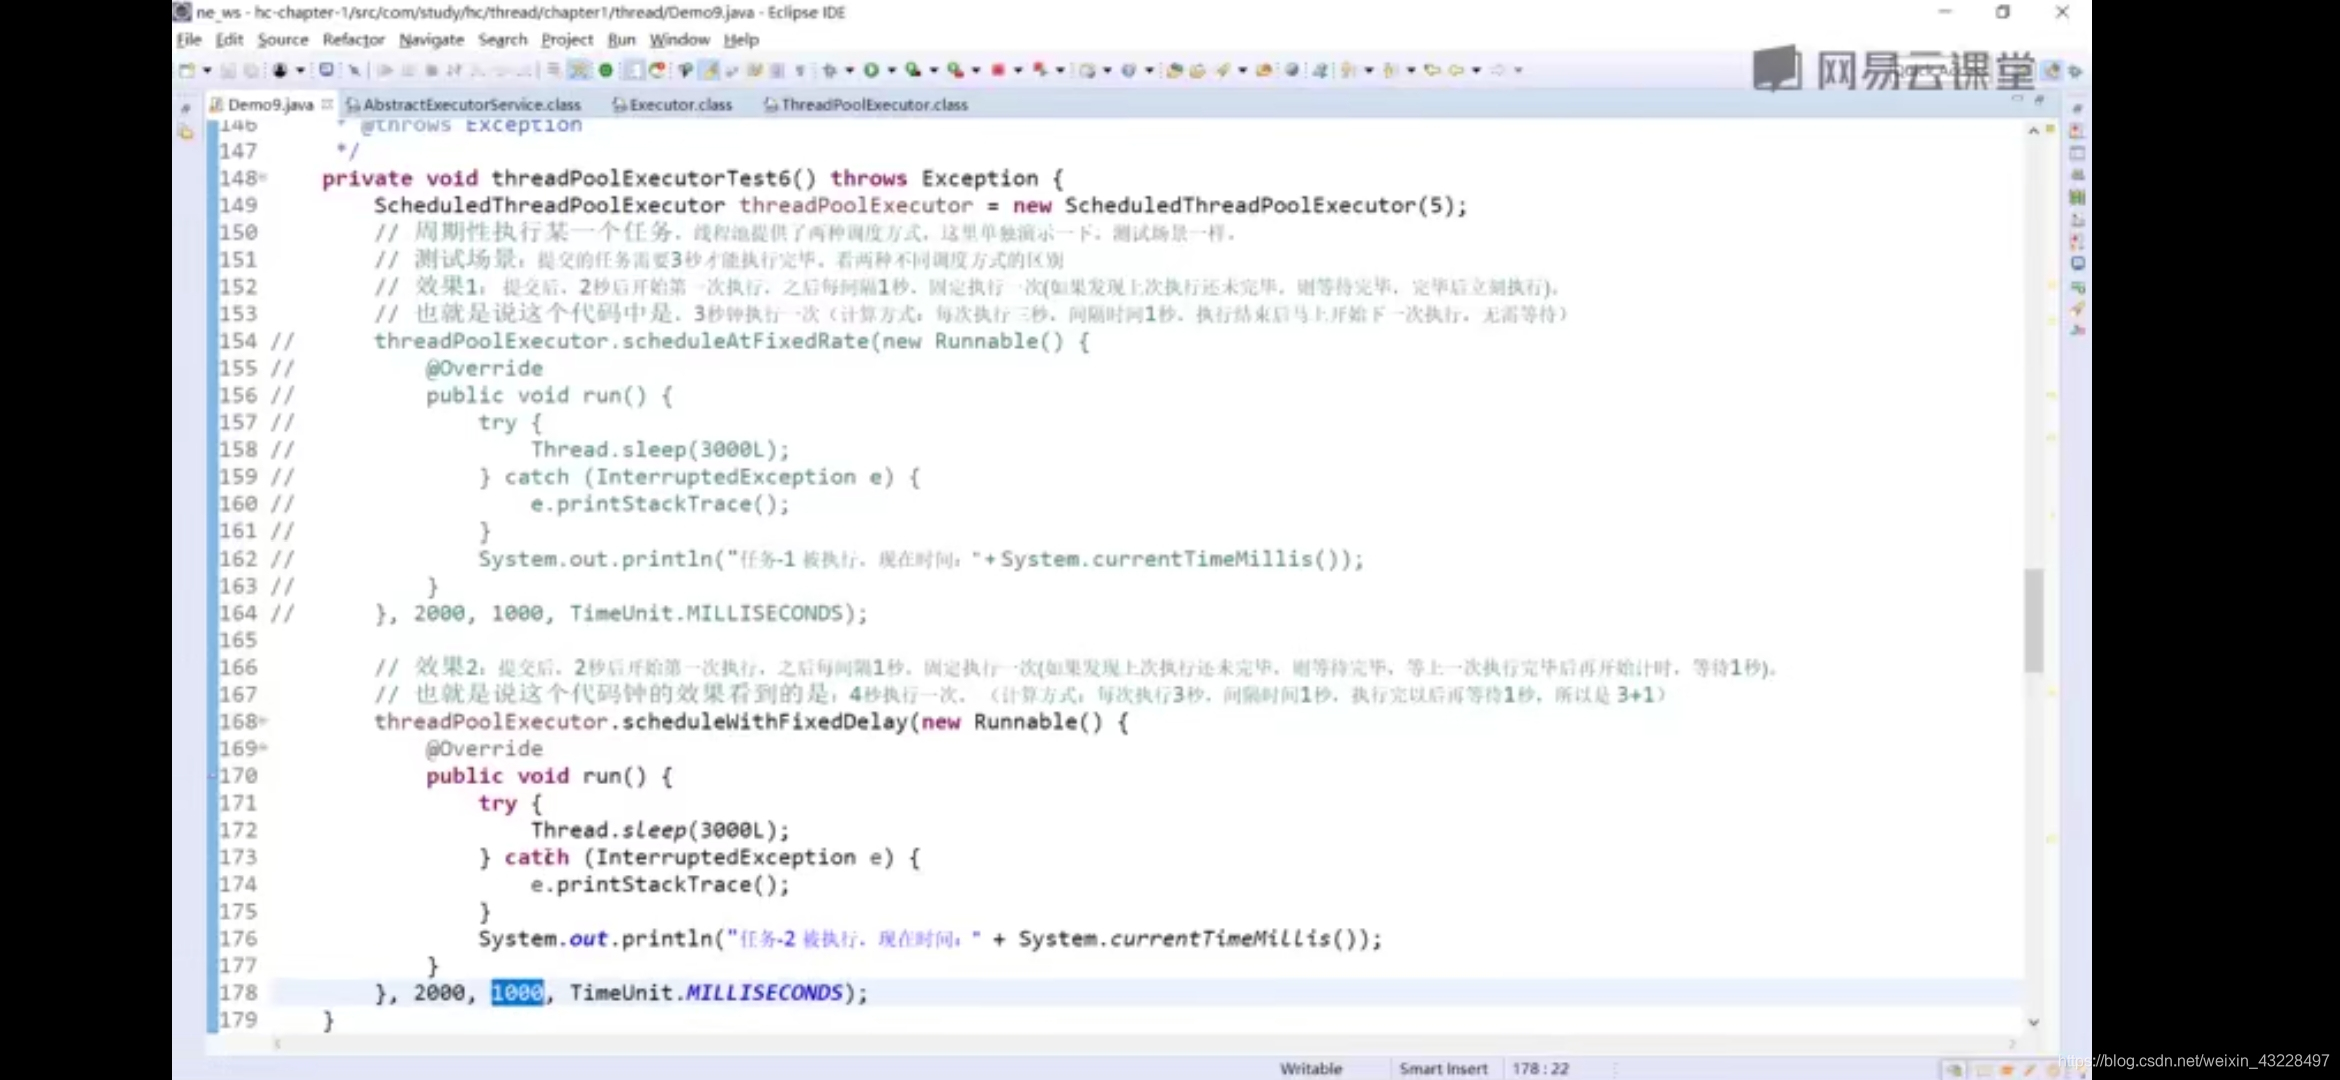2340x1080 pixels.
Task: Open the Back history dropdown arrow
Action: click(x=1476, y=70)
